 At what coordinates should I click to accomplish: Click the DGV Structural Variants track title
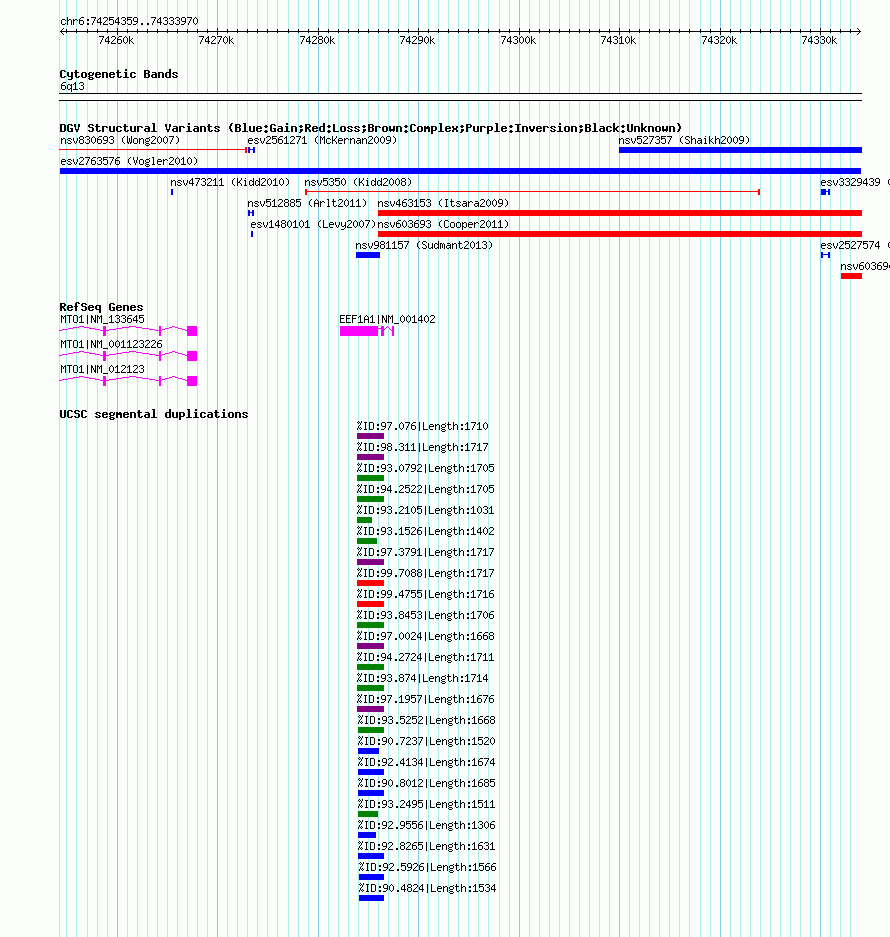pos(370,128)
